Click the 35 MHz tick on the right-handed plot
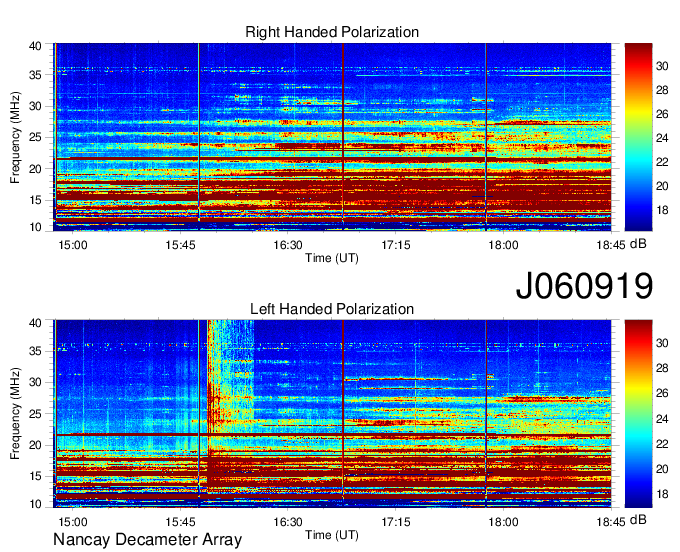The height and width of the screenshot is (552, 680). 35,75
